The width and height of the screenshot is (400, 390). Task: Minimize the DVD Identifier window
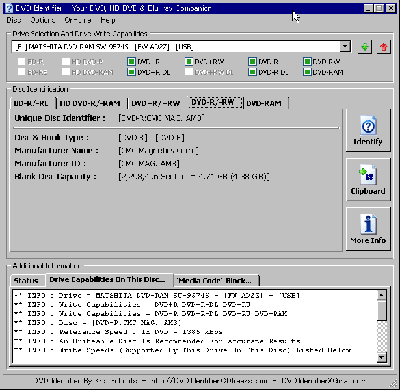pyautogui.click(x=368, y=8)
